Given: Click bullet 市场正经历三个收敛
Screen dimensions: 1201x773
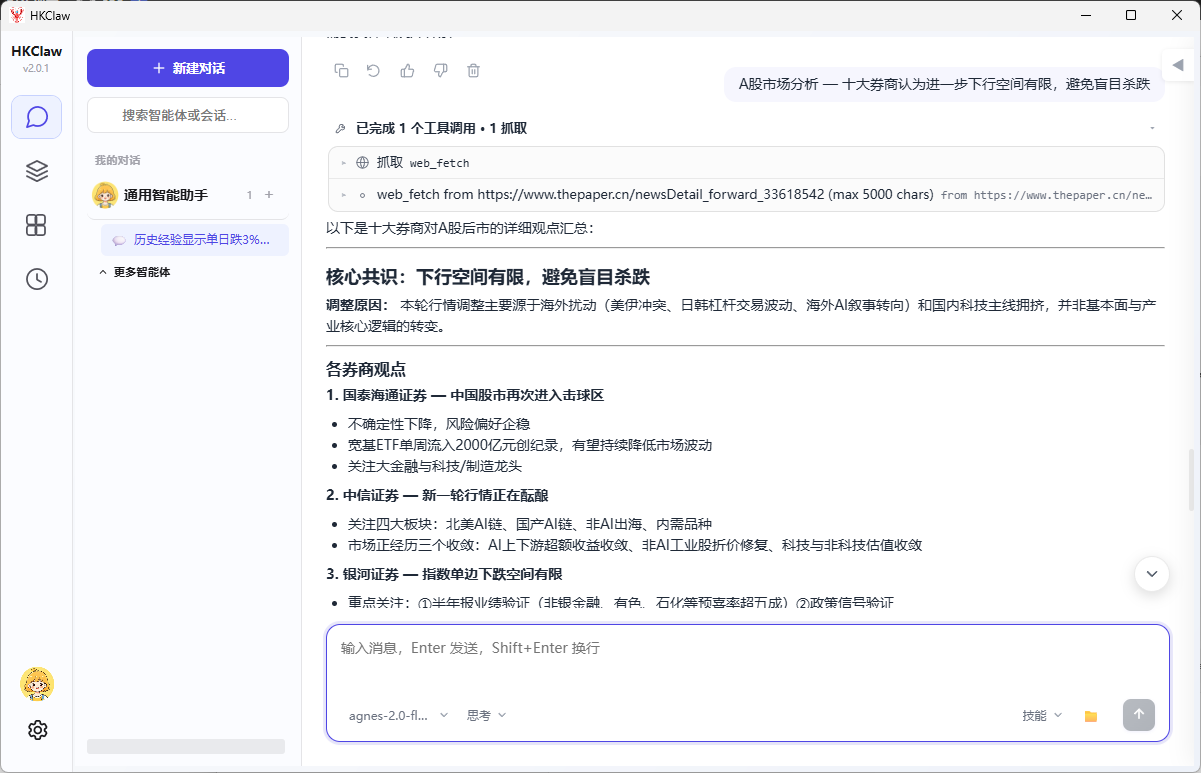Looking at the screenshot, I should point(635,545).
